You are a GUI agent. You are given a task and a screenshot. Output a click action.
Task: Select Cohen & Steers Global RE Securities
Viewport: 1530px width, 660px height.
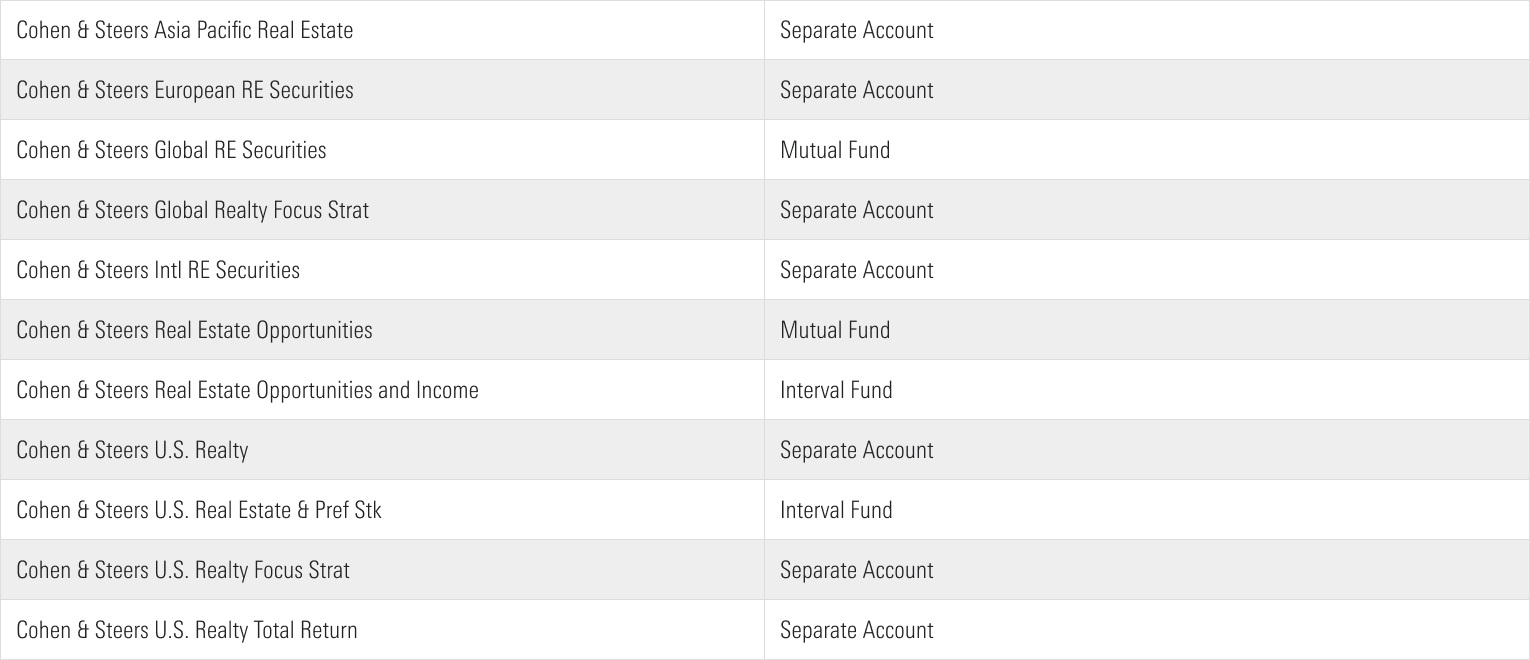171,150
